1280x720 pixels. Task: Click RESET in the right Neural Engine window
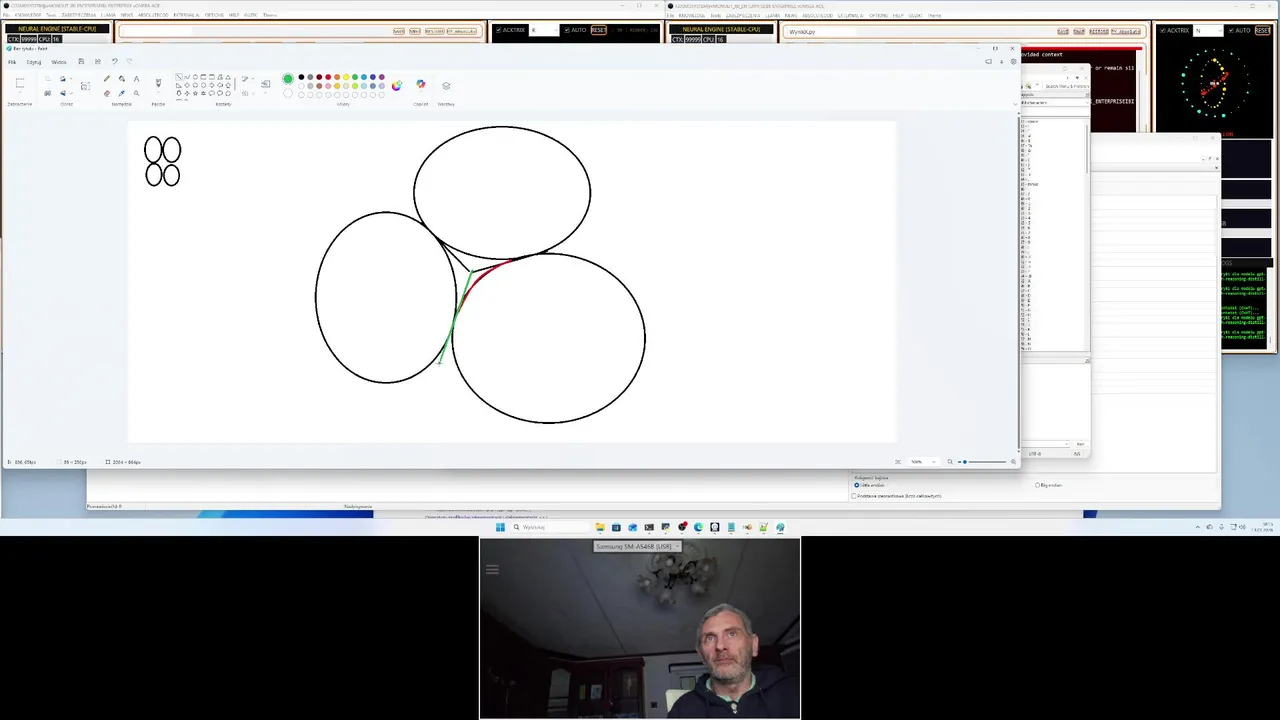[x=1262, y=30]
